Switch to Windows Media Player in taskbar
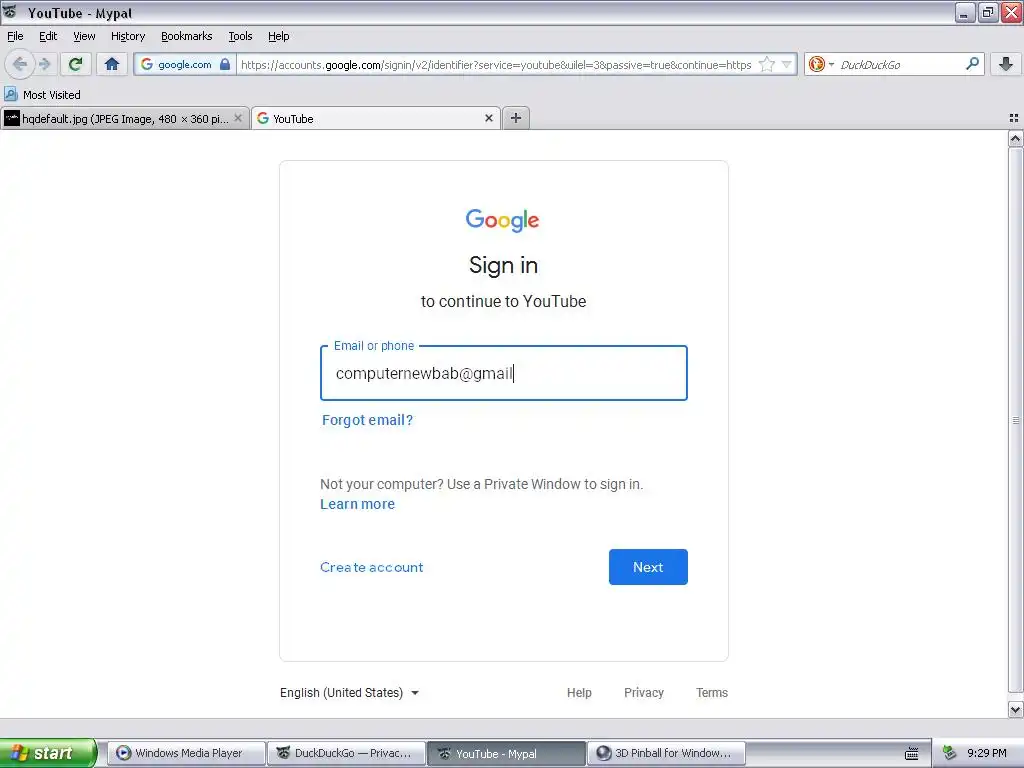This screenshot has height=768, width=1024. click(x=187, y=753)
